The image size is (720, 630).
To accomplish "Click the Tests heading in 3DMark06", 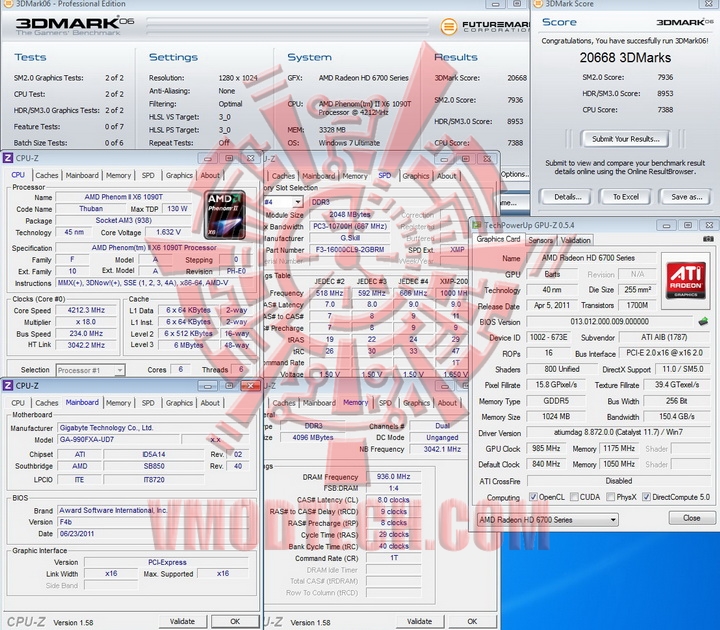I will (30, 57).
